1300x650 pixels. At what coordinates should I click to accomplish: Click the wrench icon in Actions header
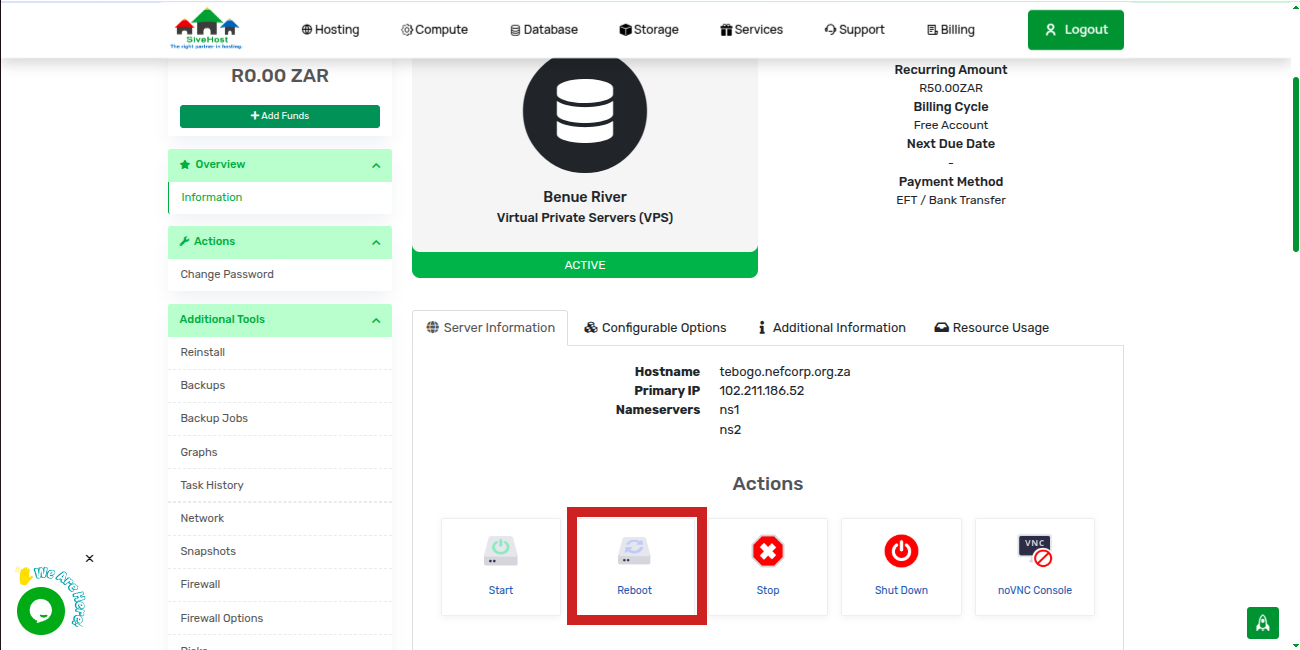[x=185, y=241]
